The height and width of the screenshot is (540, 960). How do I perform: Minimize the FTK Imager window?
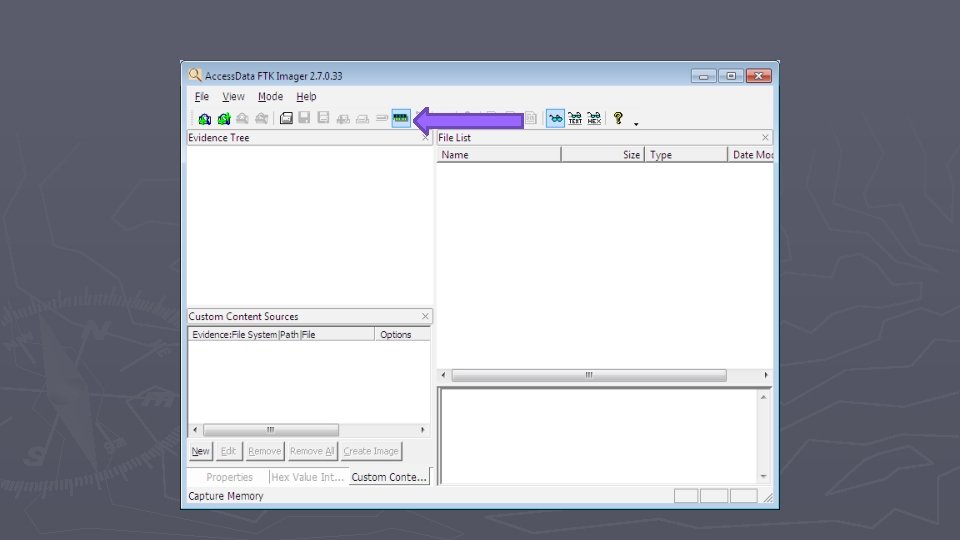pyautogui.click(x=703, y=76)
